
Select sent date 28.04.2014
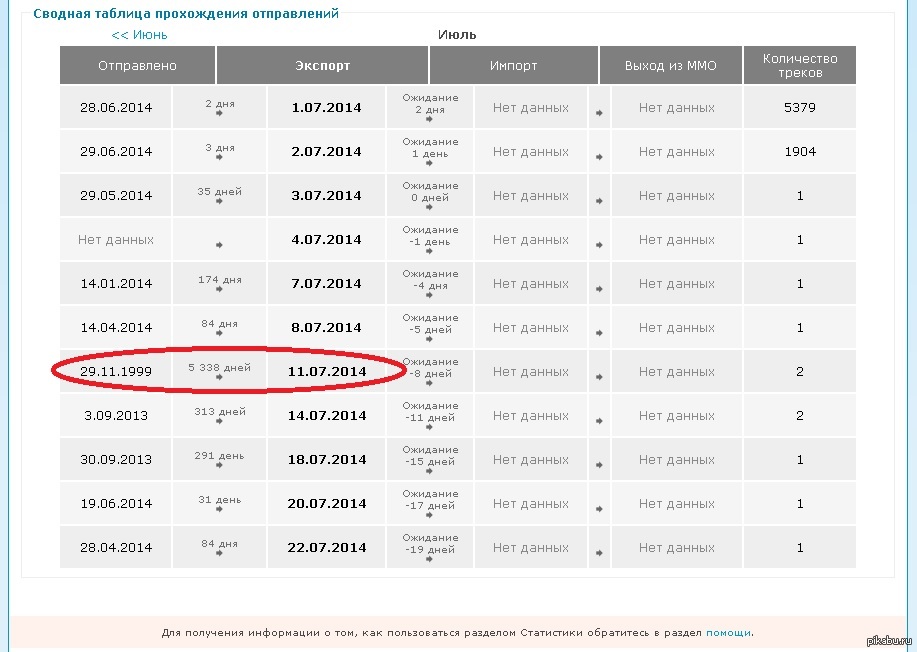[x=116, y=547]
